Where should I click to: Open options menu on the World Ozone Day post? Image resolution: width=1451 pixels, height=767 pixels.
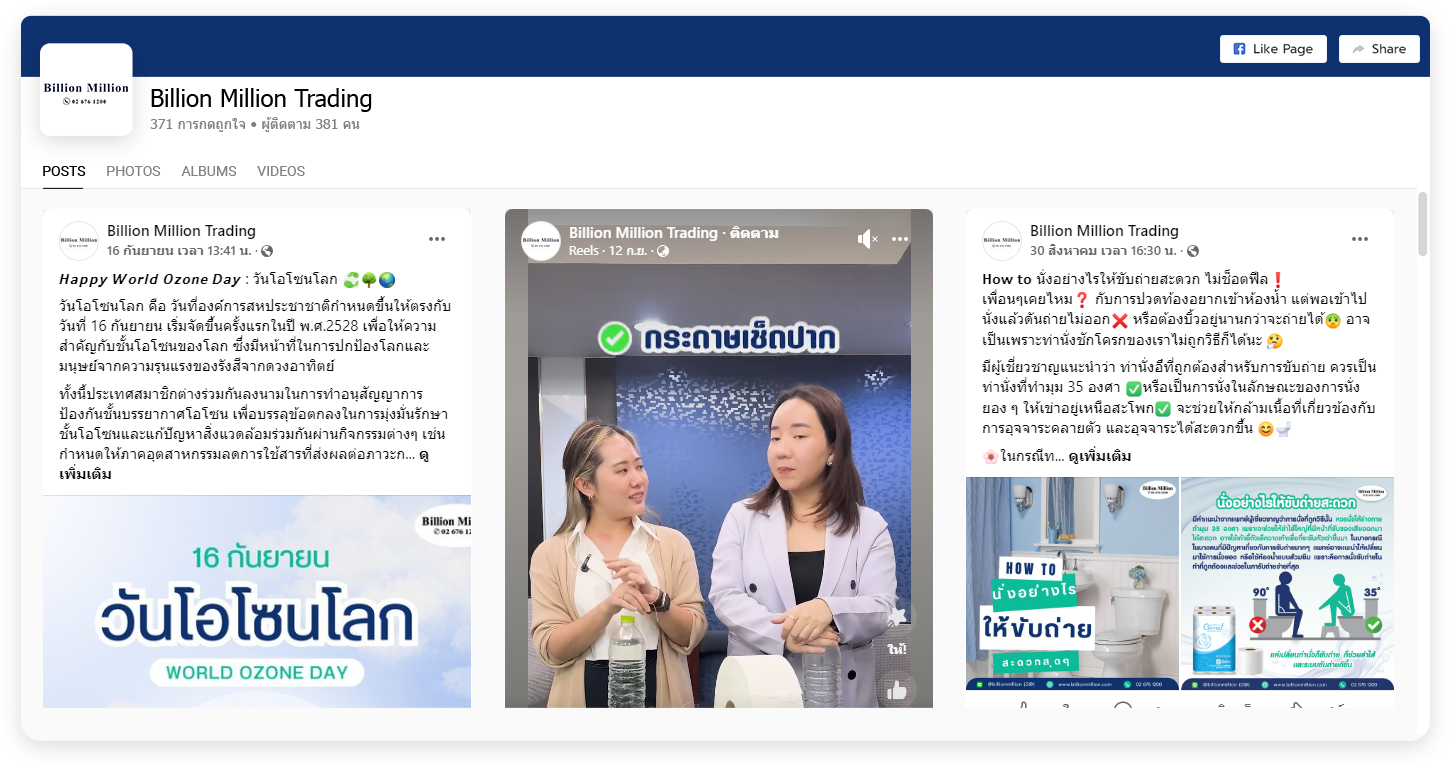[437, 239]
